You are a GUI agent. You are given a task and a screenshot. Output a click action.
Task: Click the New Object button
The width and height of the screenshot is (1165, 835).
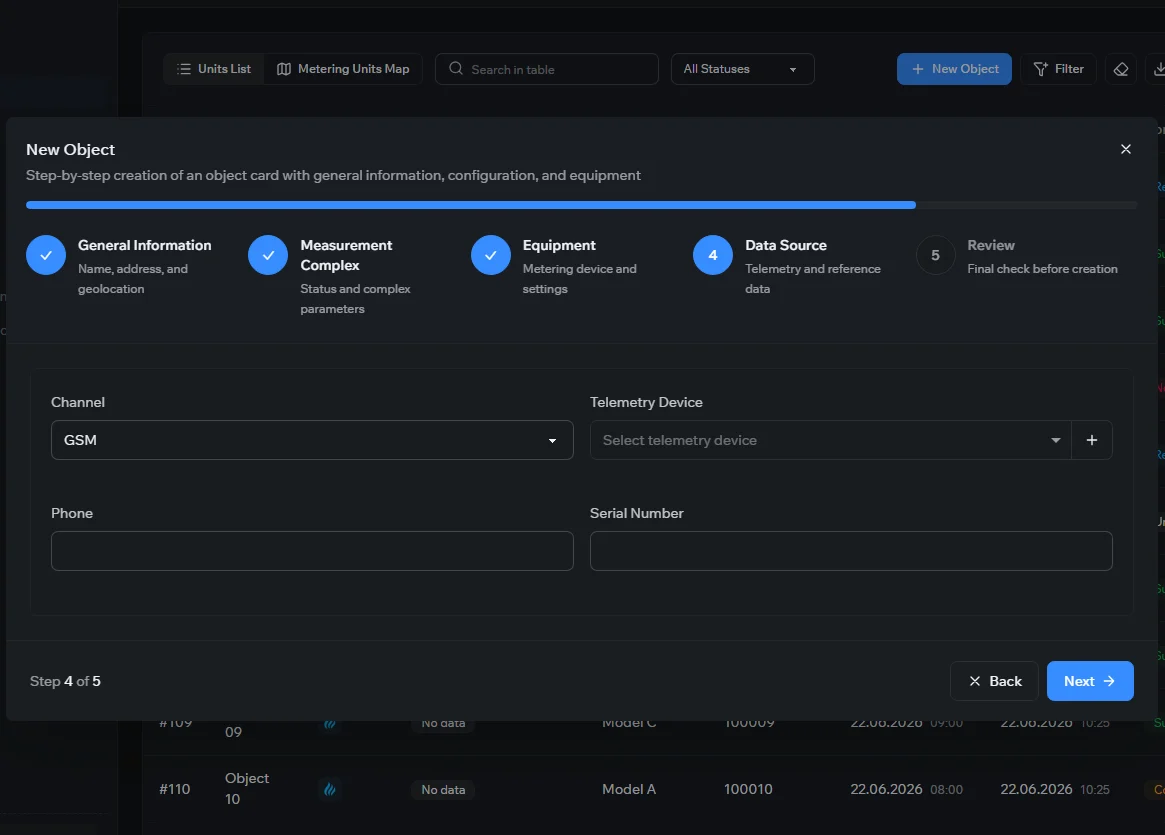click(x=954, y=69)
